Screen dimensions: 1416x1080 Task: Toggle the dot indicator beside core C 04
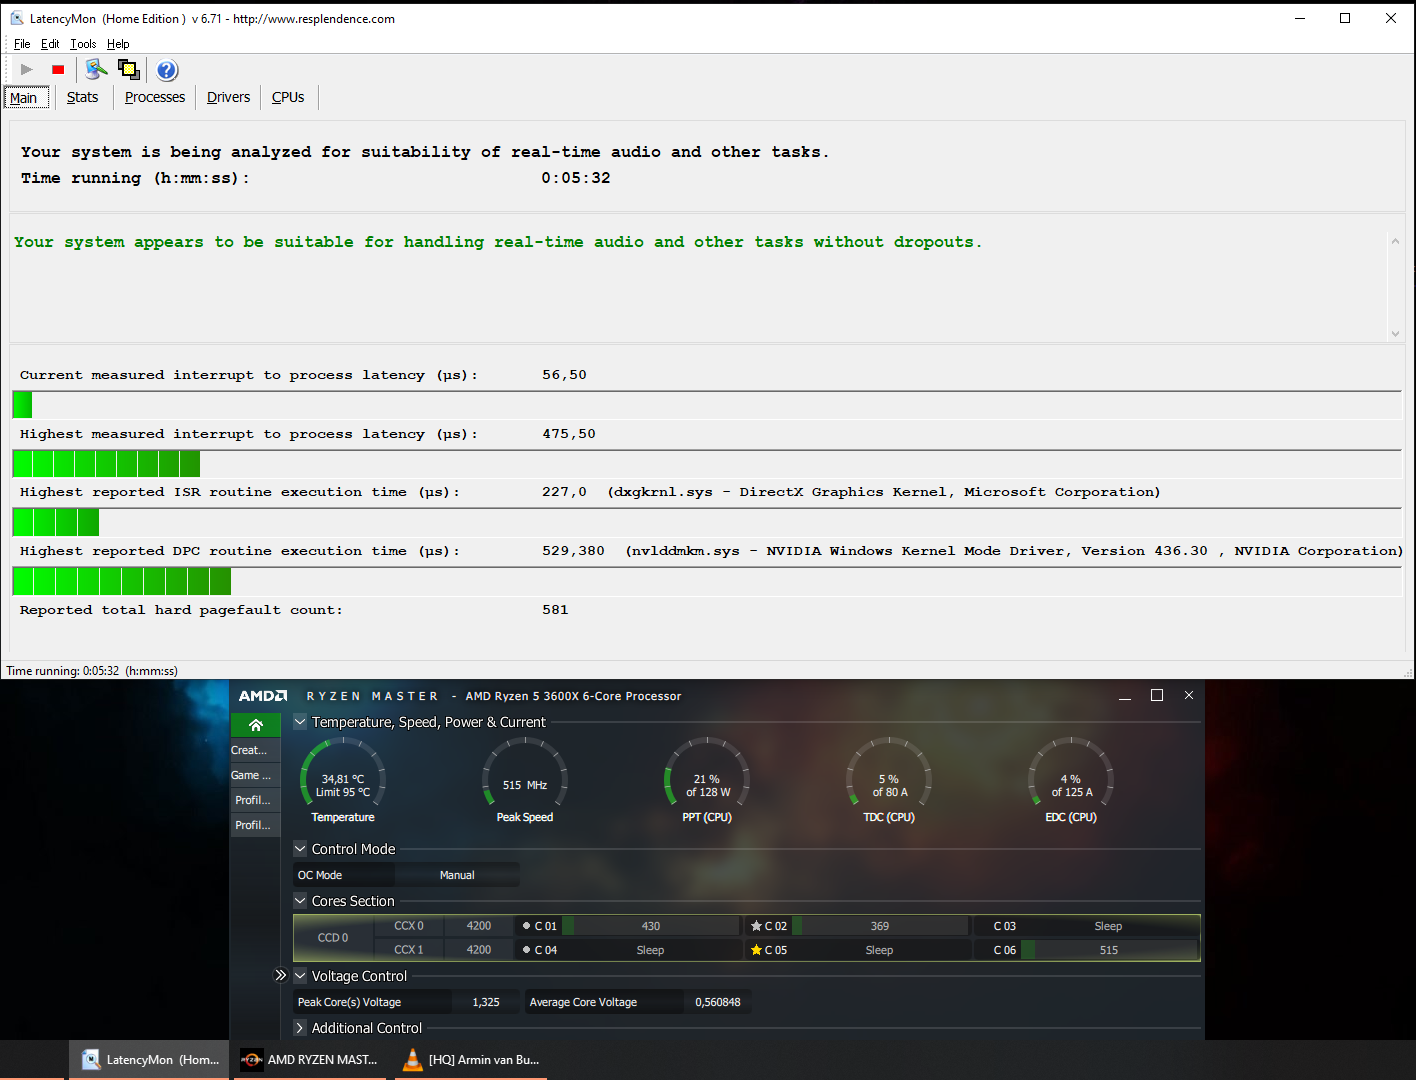pos(527,950)
